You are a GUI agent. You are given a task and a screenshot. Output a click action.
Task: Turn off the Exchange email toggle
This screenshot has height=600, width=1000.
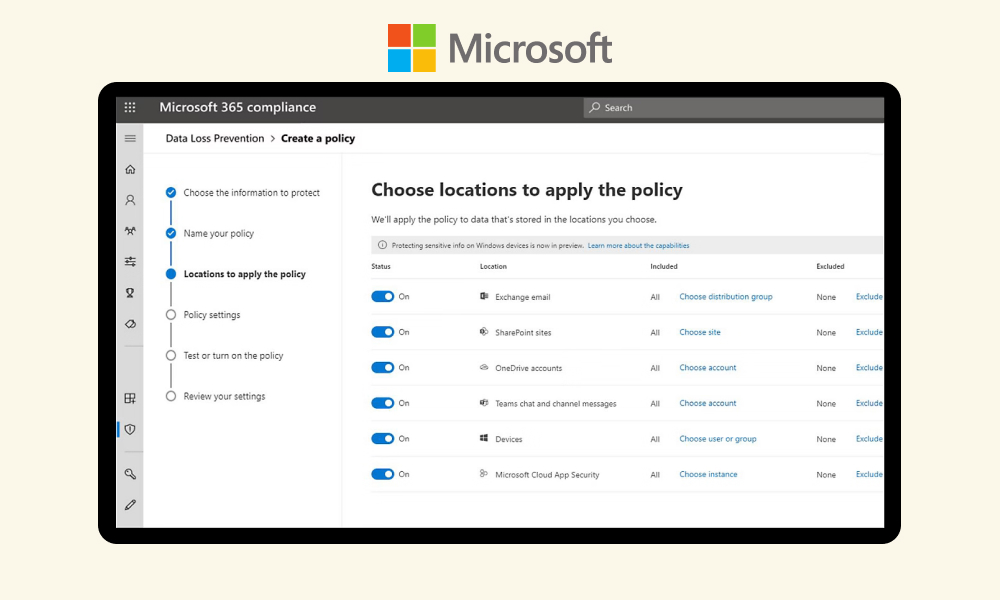(383, 296)
